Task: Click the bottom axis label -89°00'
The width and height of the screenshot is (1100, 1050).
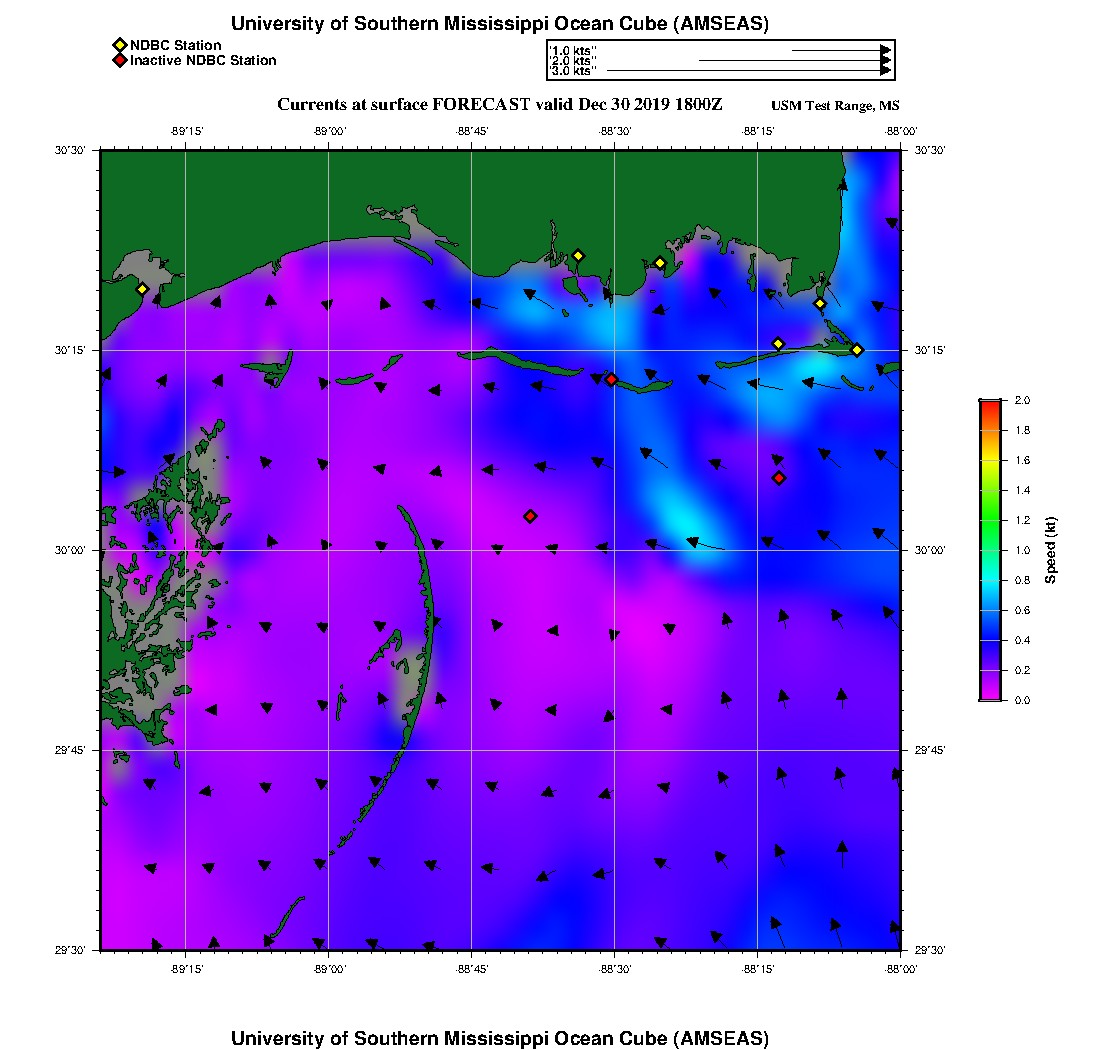Action: [x=330, y=969]
